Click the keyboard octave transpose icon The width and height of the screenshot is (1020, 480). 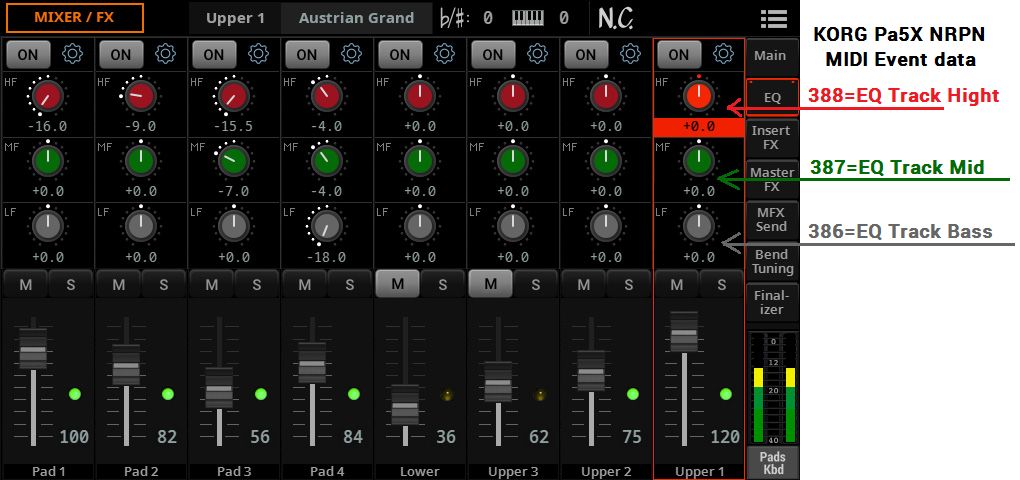pos(528,18)
